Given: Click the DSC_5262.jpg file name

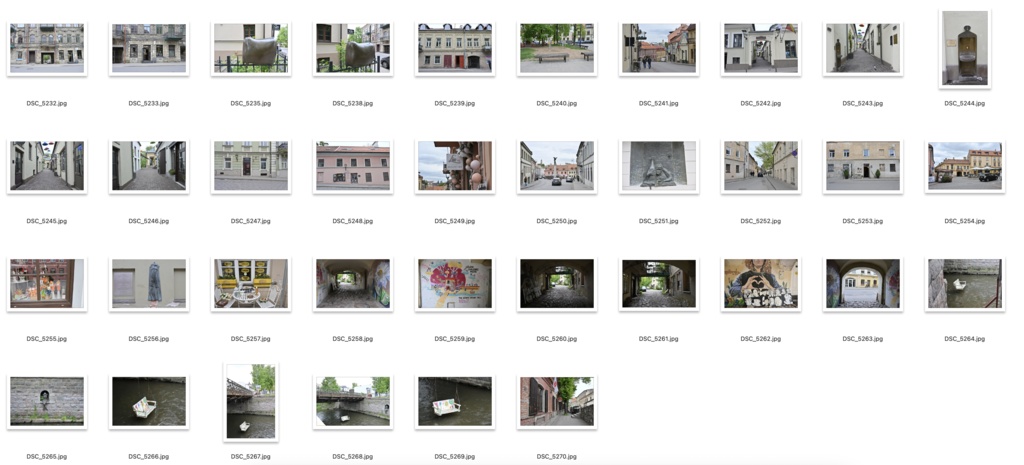Looking at the screenshot, I should coord(761,339).
